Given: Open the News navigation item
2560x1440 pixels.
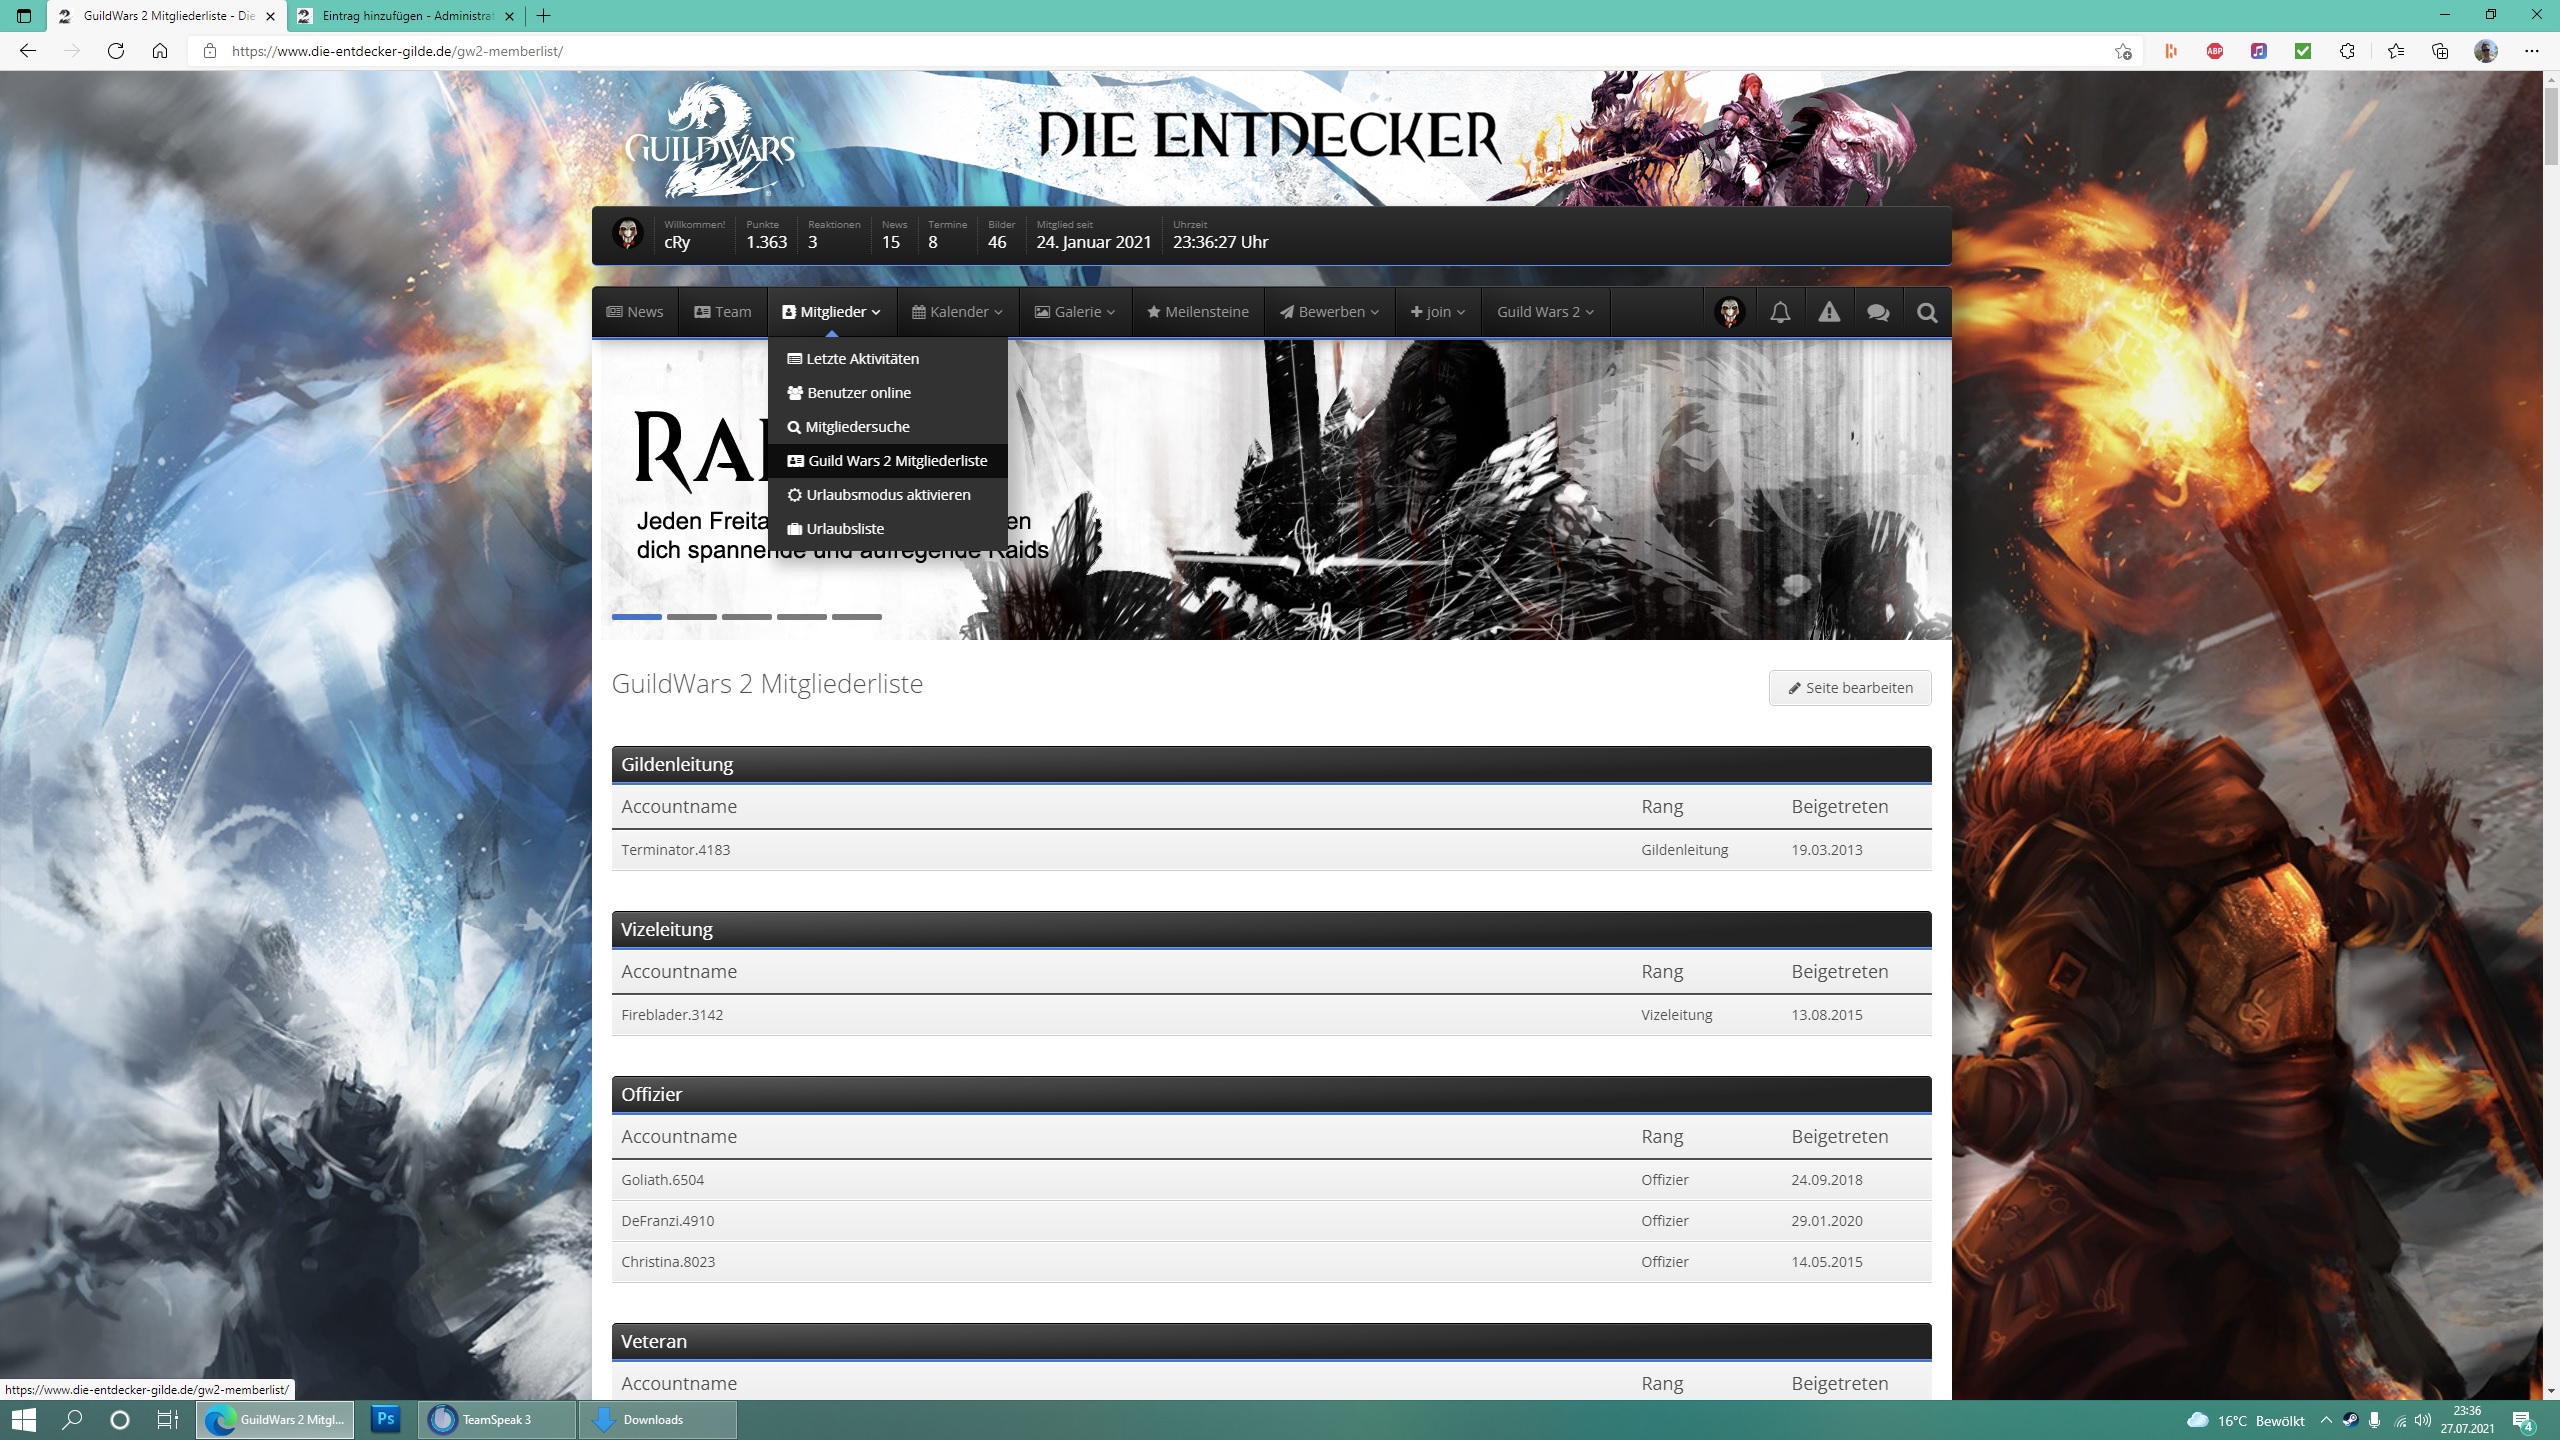Looking at the screenshot, I should click(x=635, y=312).
